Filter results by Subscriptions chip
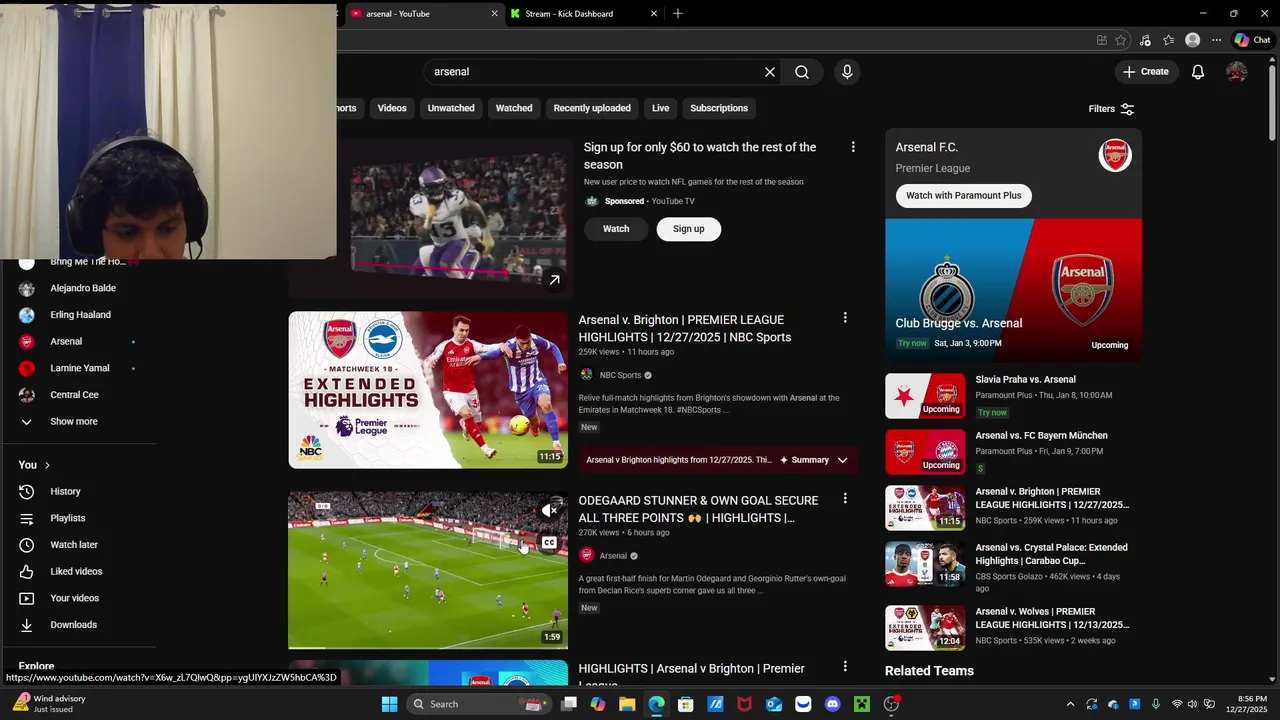 click(x=719, y=108)
